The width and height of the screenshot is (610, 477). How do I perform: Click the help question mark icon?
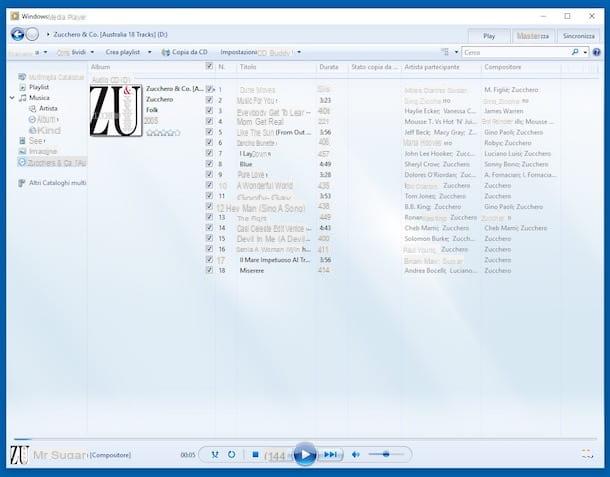pyautogui.click(x=596, y=52)
